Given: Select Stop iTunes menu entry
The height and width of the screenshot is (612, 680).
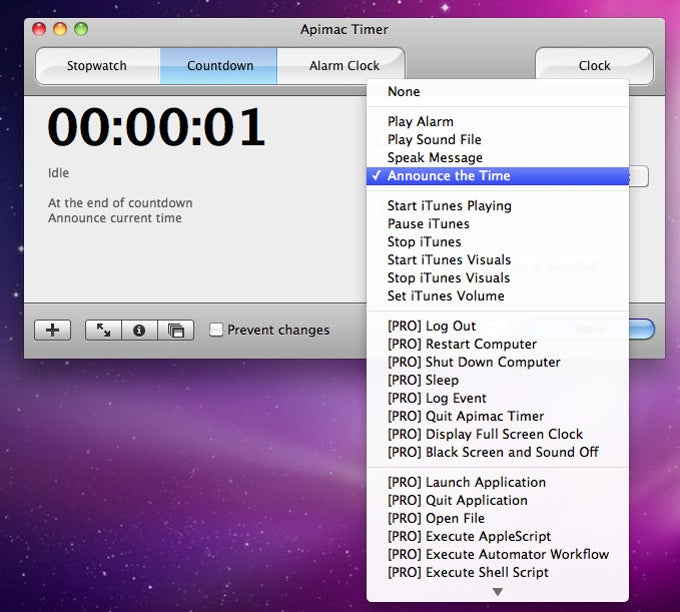Looking at the screenshot, I should 497,242.
